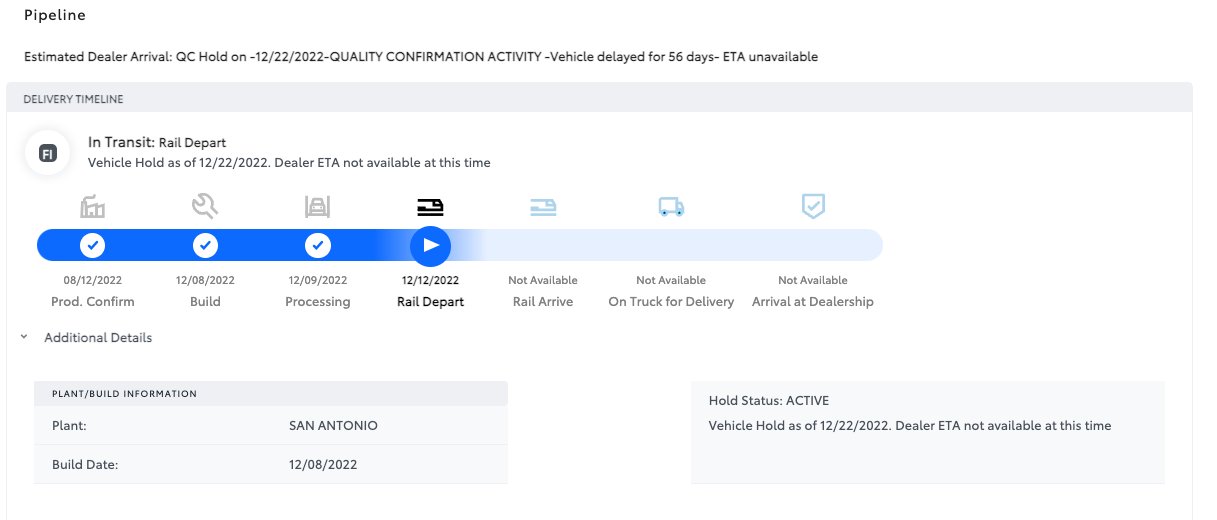Click the FI badge icon beside In Transit
Viewport: 1217px width, 520px height.
pyautogui.click(x=47, y=154)
